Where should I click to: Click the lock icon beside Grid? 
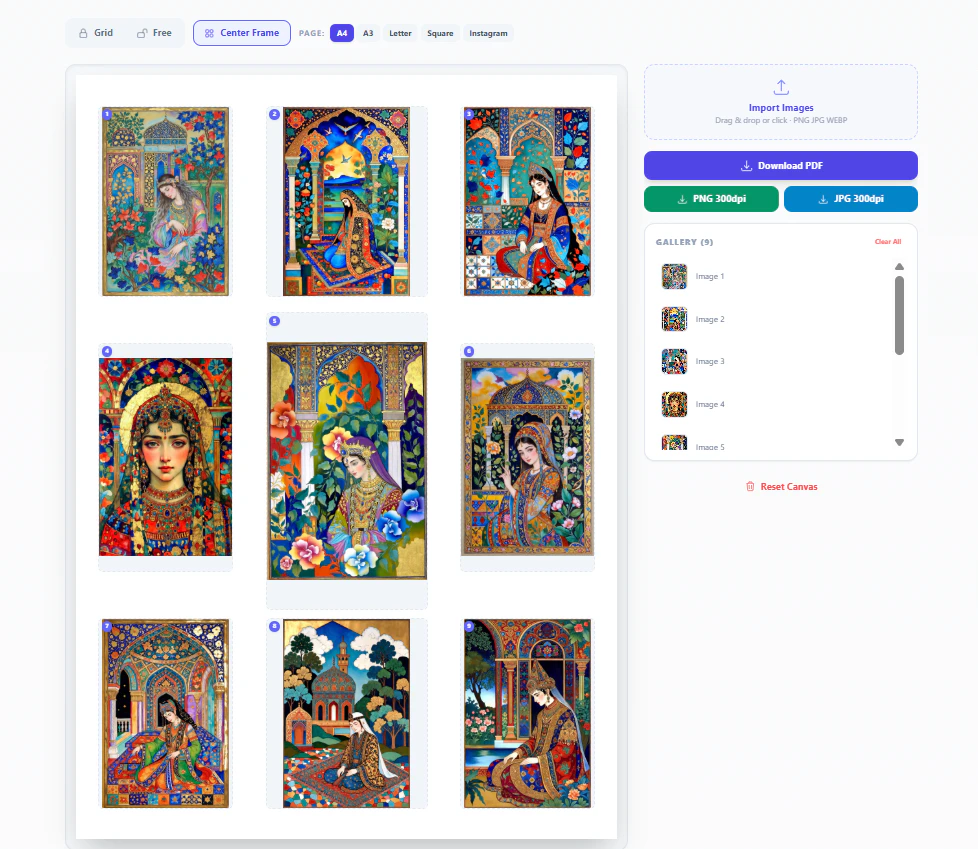click(83, 33)
